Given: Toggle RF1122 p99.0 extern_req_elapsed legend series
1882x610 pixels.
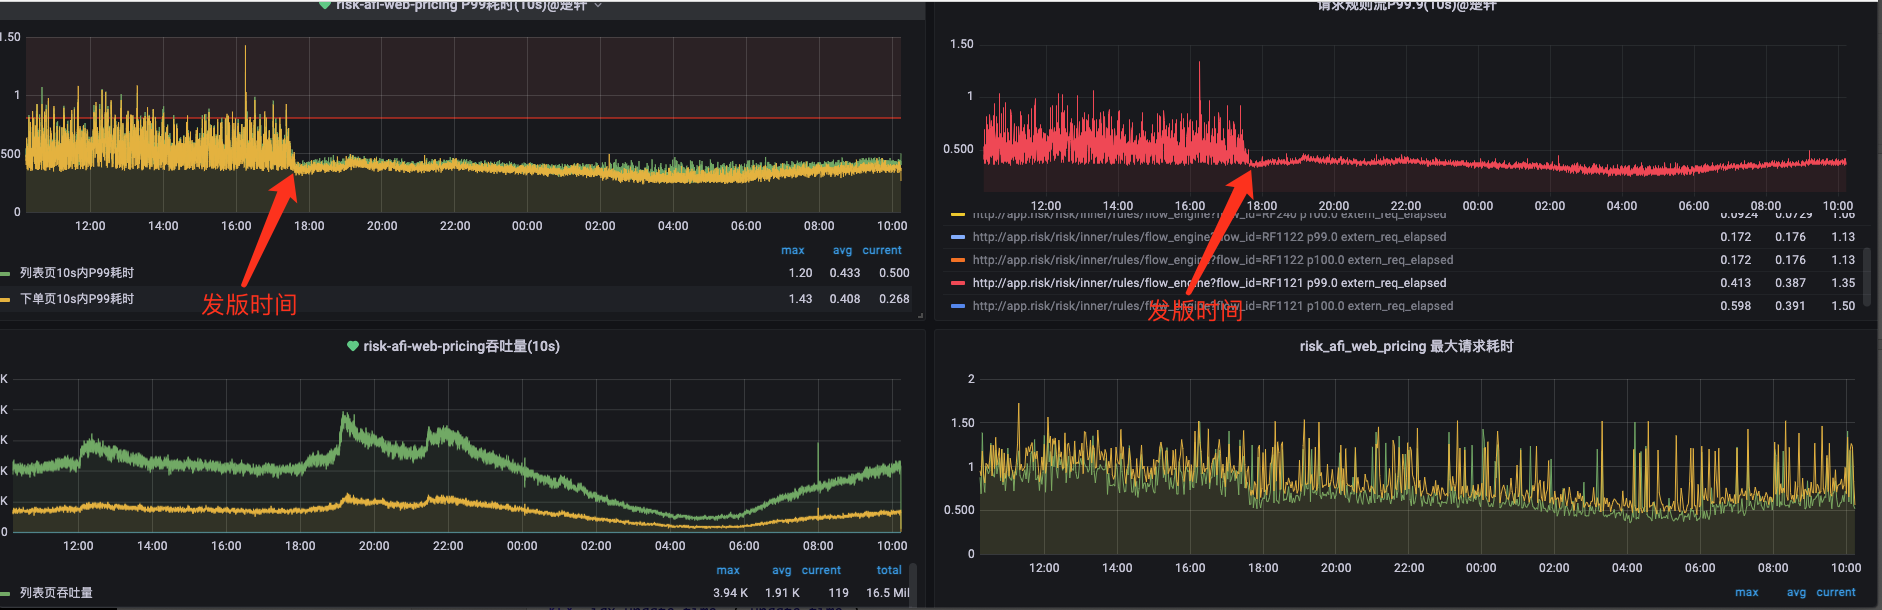Looking at the screenshot, I should pos(1209,237).
